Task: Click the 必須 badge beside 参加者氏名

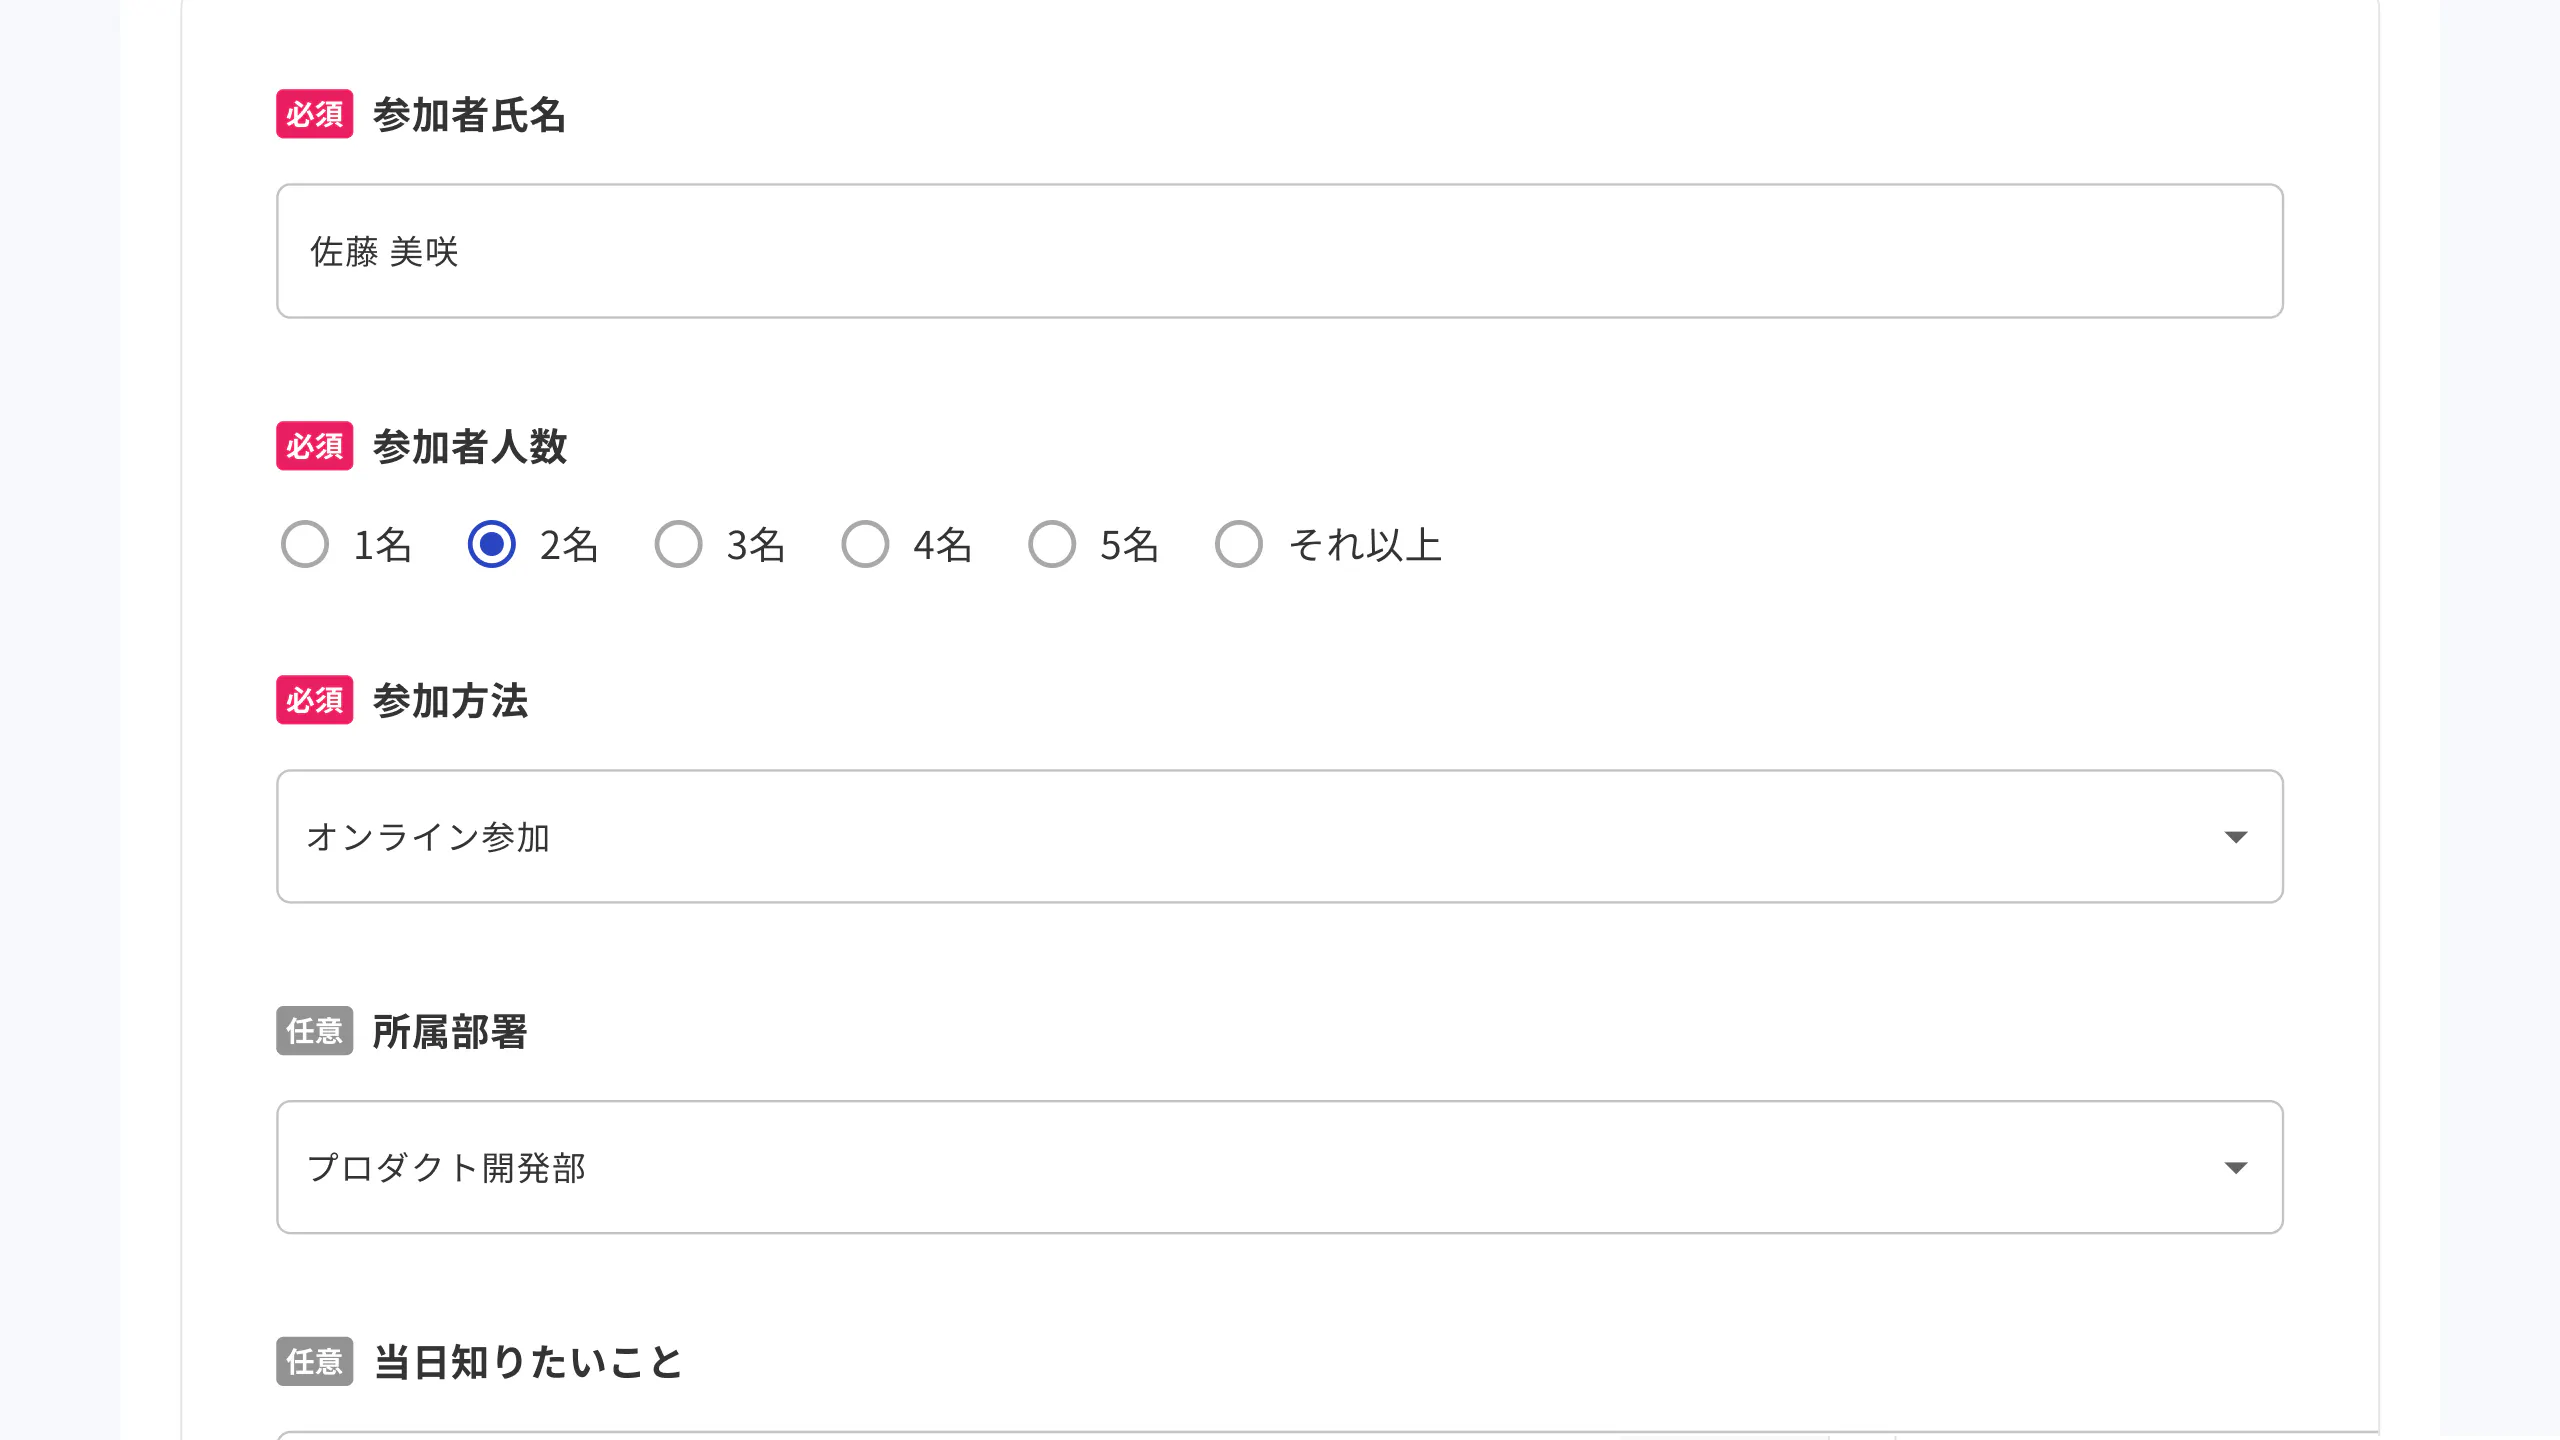Action: [314, 114]
